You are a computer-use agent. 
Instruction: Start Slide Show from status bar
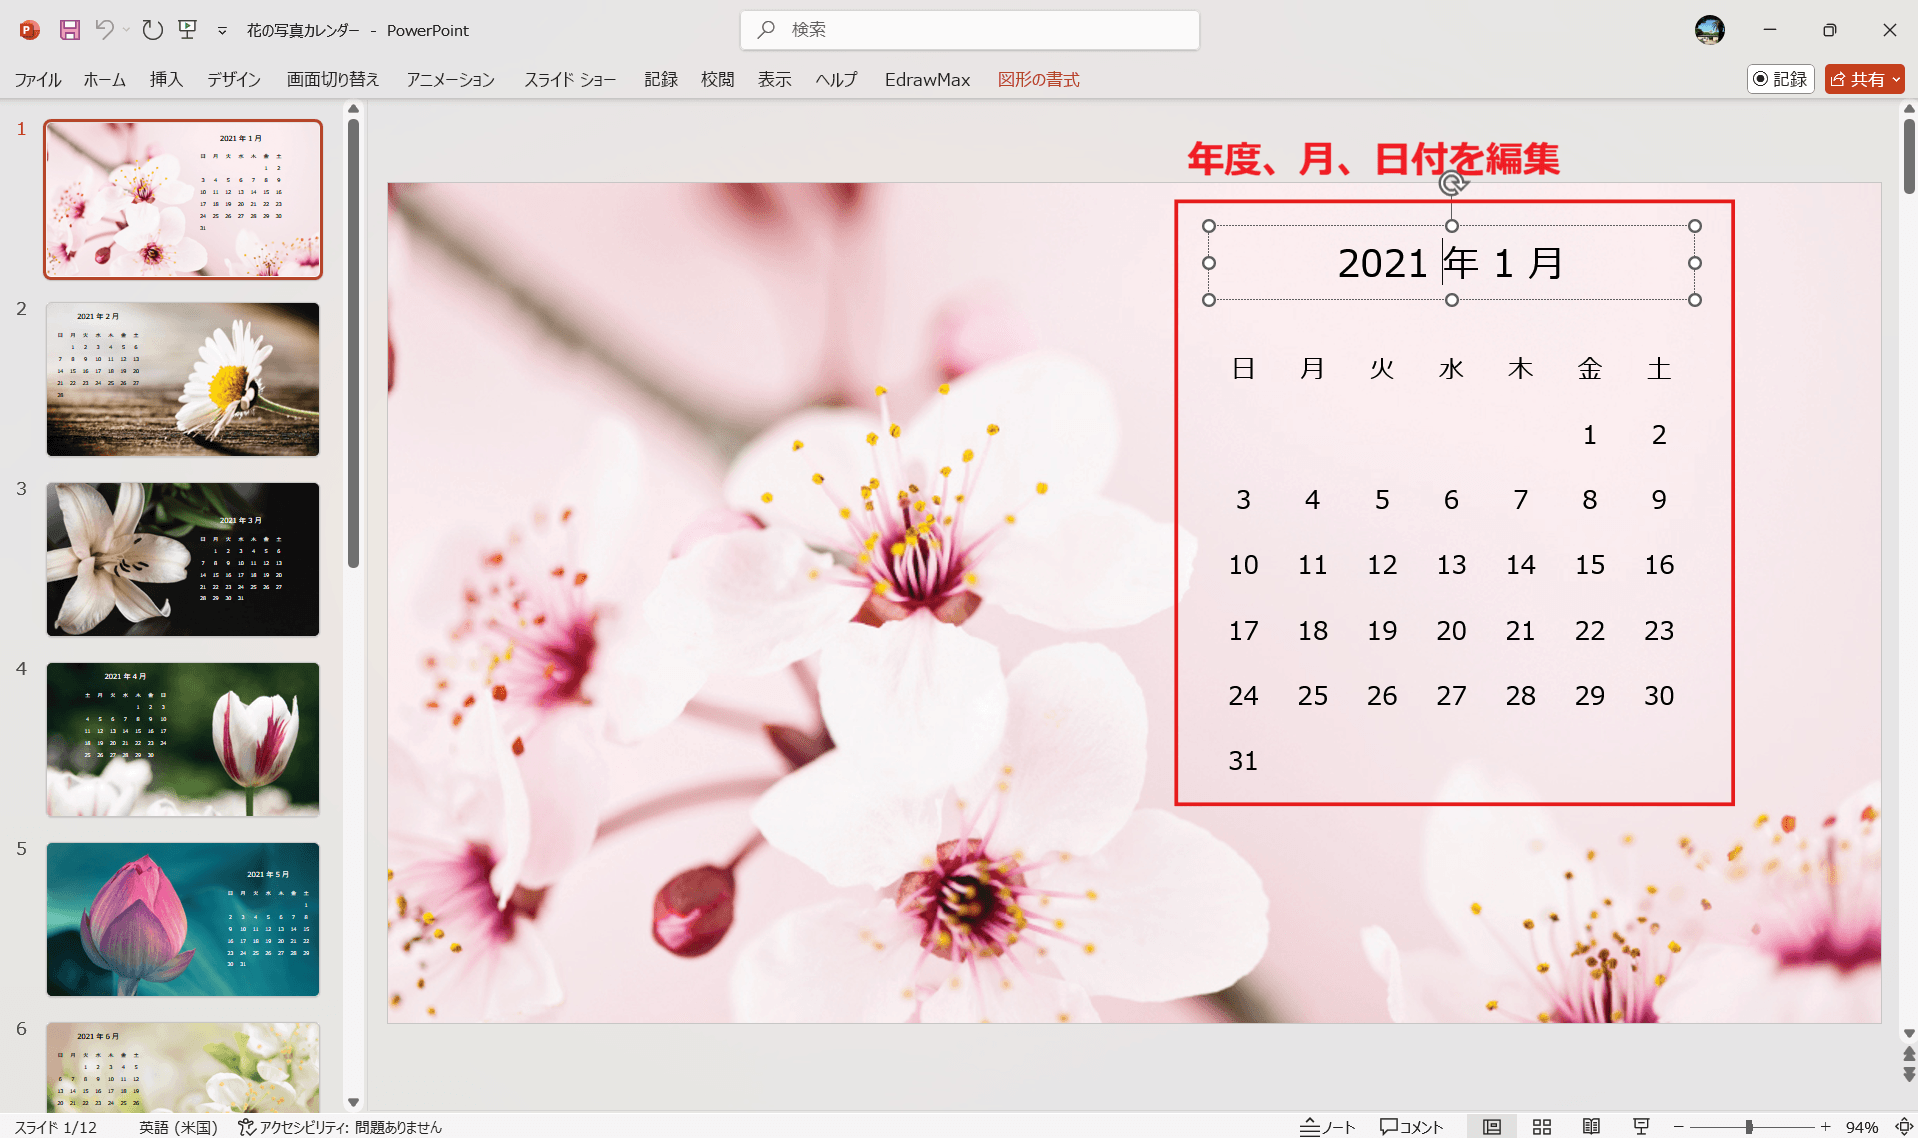pos(1641,1127)
